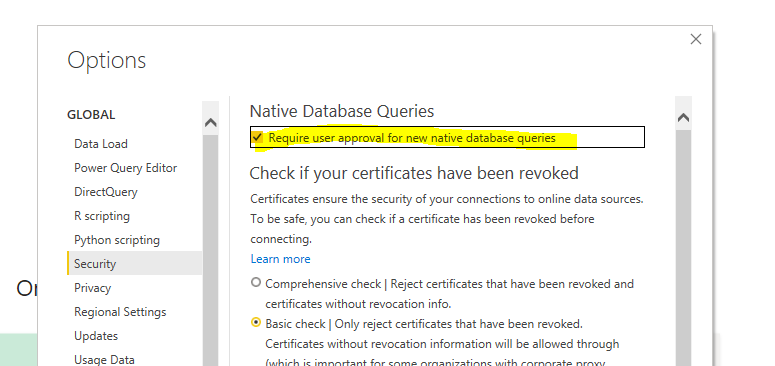Open the Updates category
The height and width of the screenshot is (366, 775).
(96, 336)
